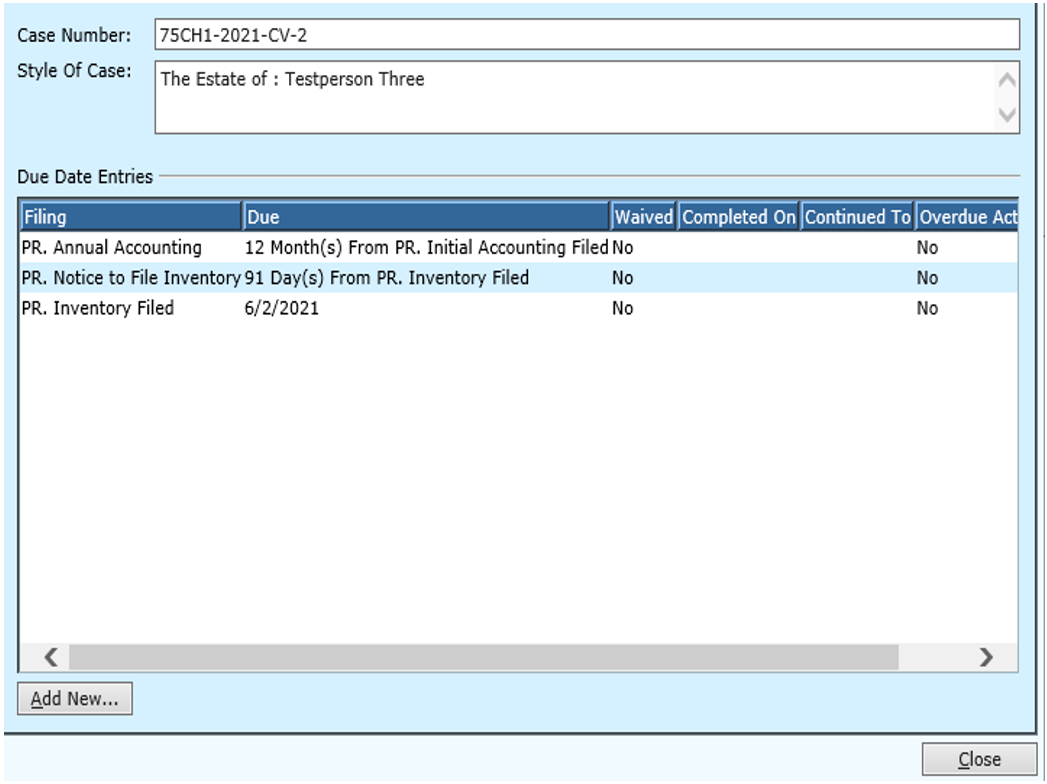The image size is (1047, 784).
Task: Click the Style Of Case scroll up arrow
Action: pyautogui.click(x=1007, y=80)
